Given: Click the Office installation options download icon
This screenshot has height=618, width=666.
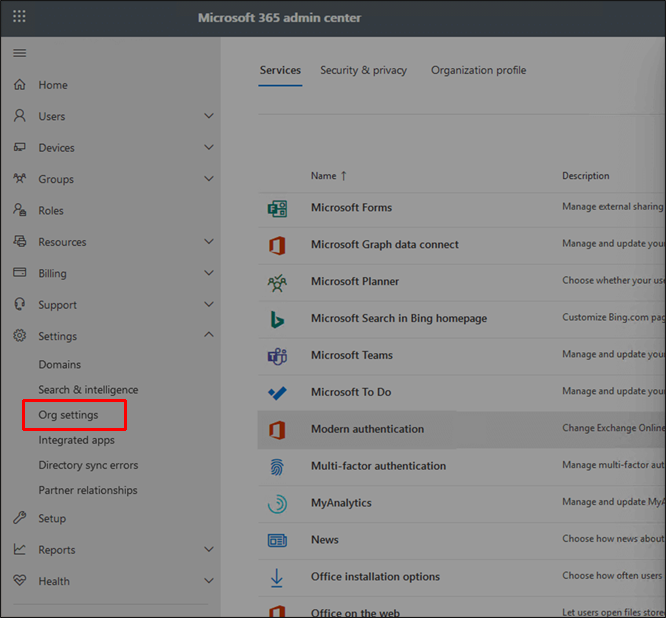Looking at the screenshot, I should (277, 577).
